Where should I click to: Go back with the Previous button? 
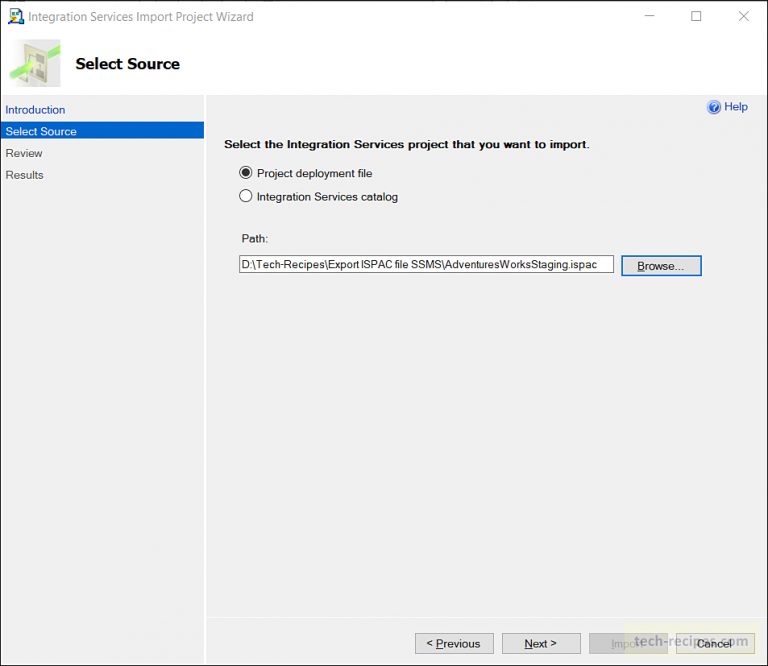pos(454,643)
